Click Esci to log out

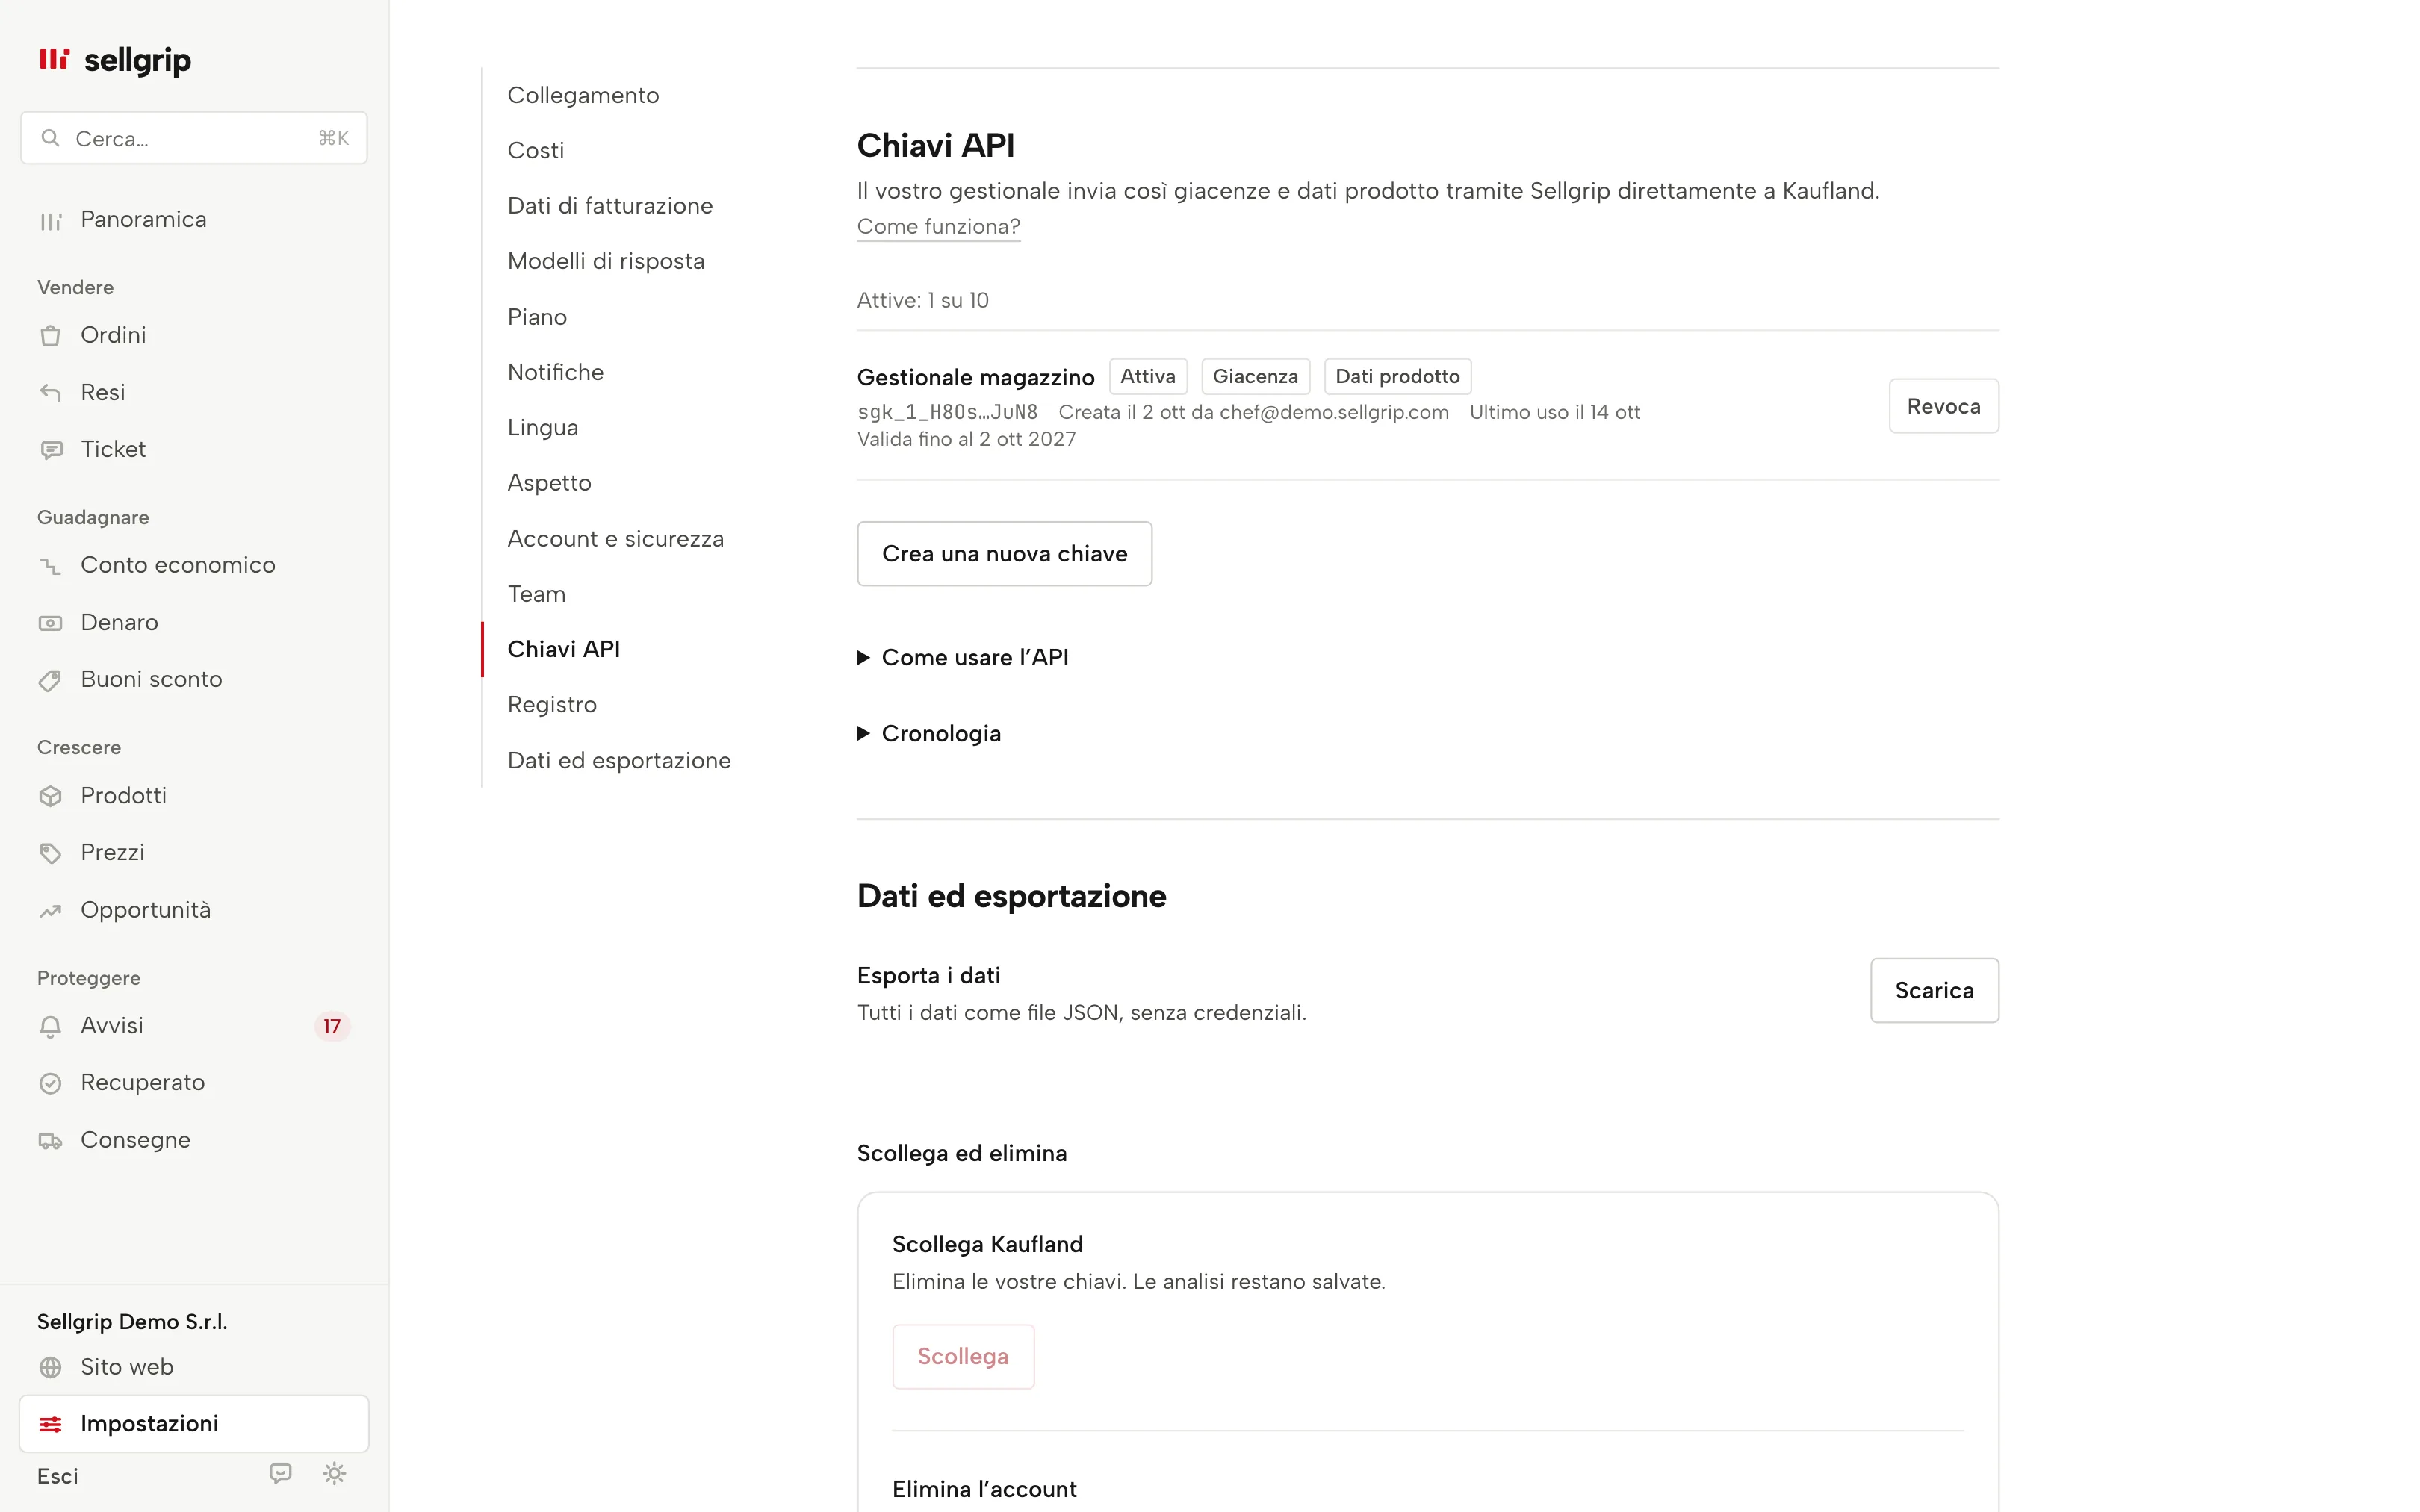57,1476
